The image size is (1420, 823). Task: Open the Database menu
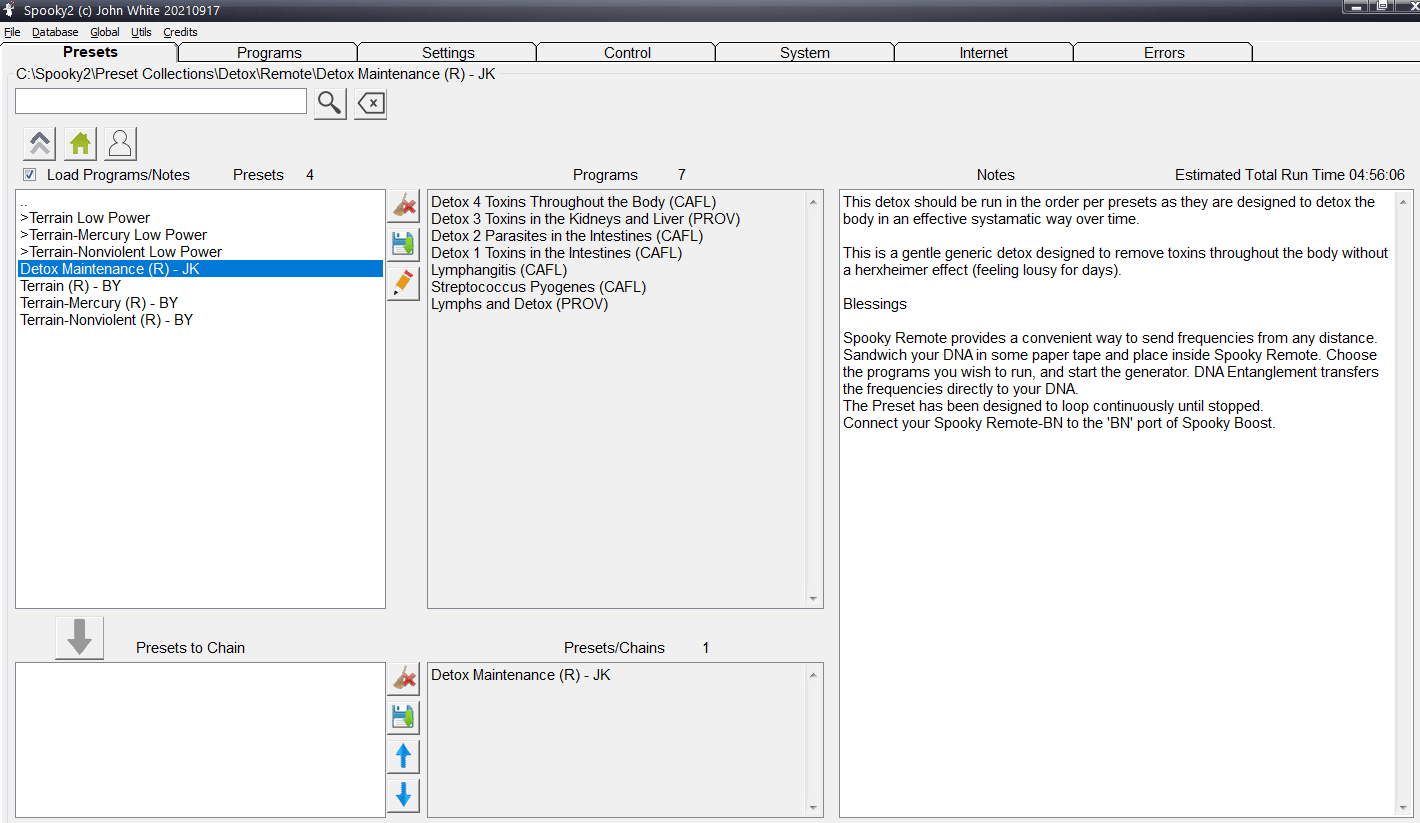tap(55, 32)
